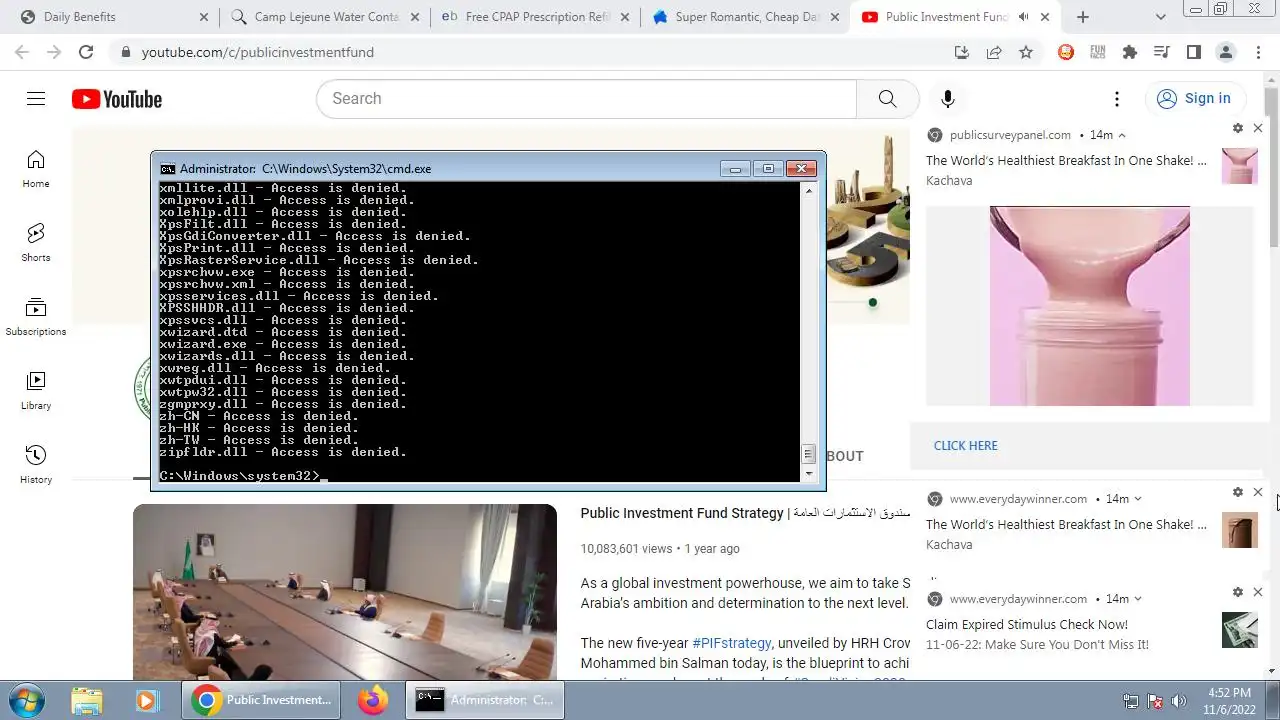This screenshot has width=1280, height=720.
Task: Open Subscriptions in YouTube sidebar
Action: point(36,316)
